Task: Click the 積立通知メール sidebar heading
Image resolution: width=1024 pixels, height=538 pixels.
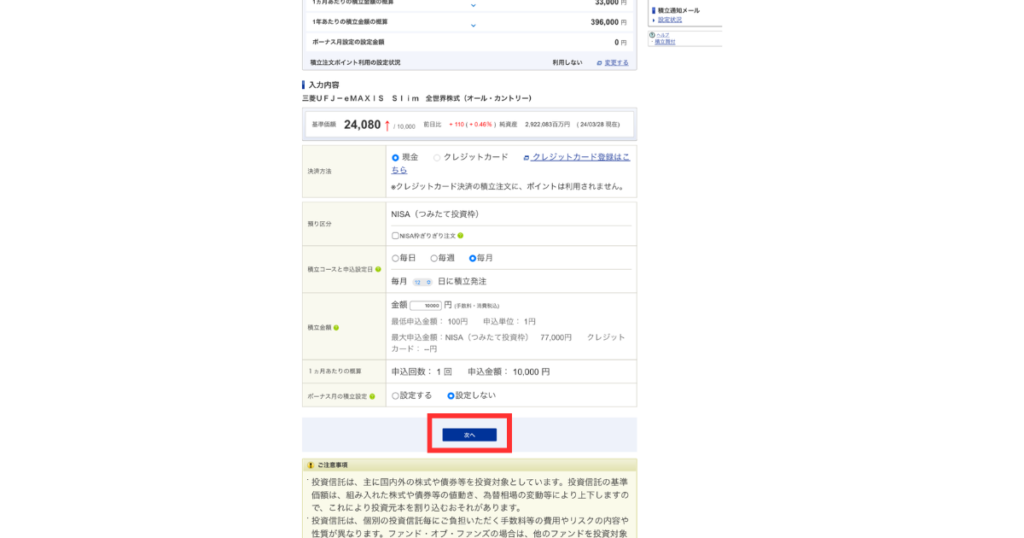Action: pyautogui.click(x=678, y=10)
